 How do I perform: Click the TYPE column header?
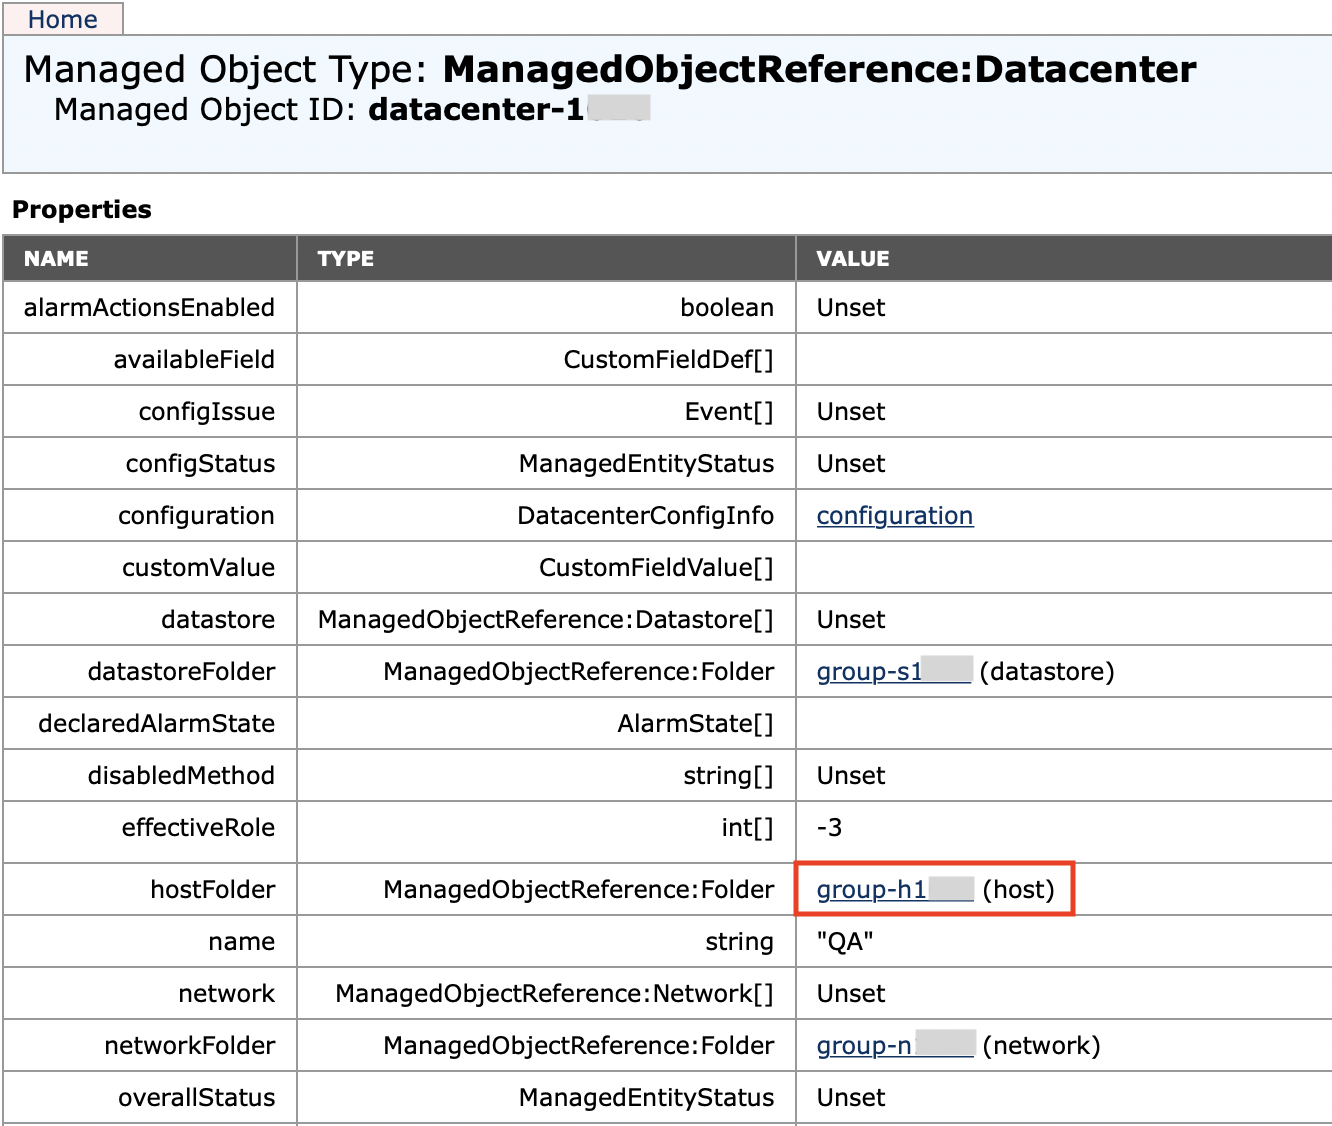tap(345, 259)
